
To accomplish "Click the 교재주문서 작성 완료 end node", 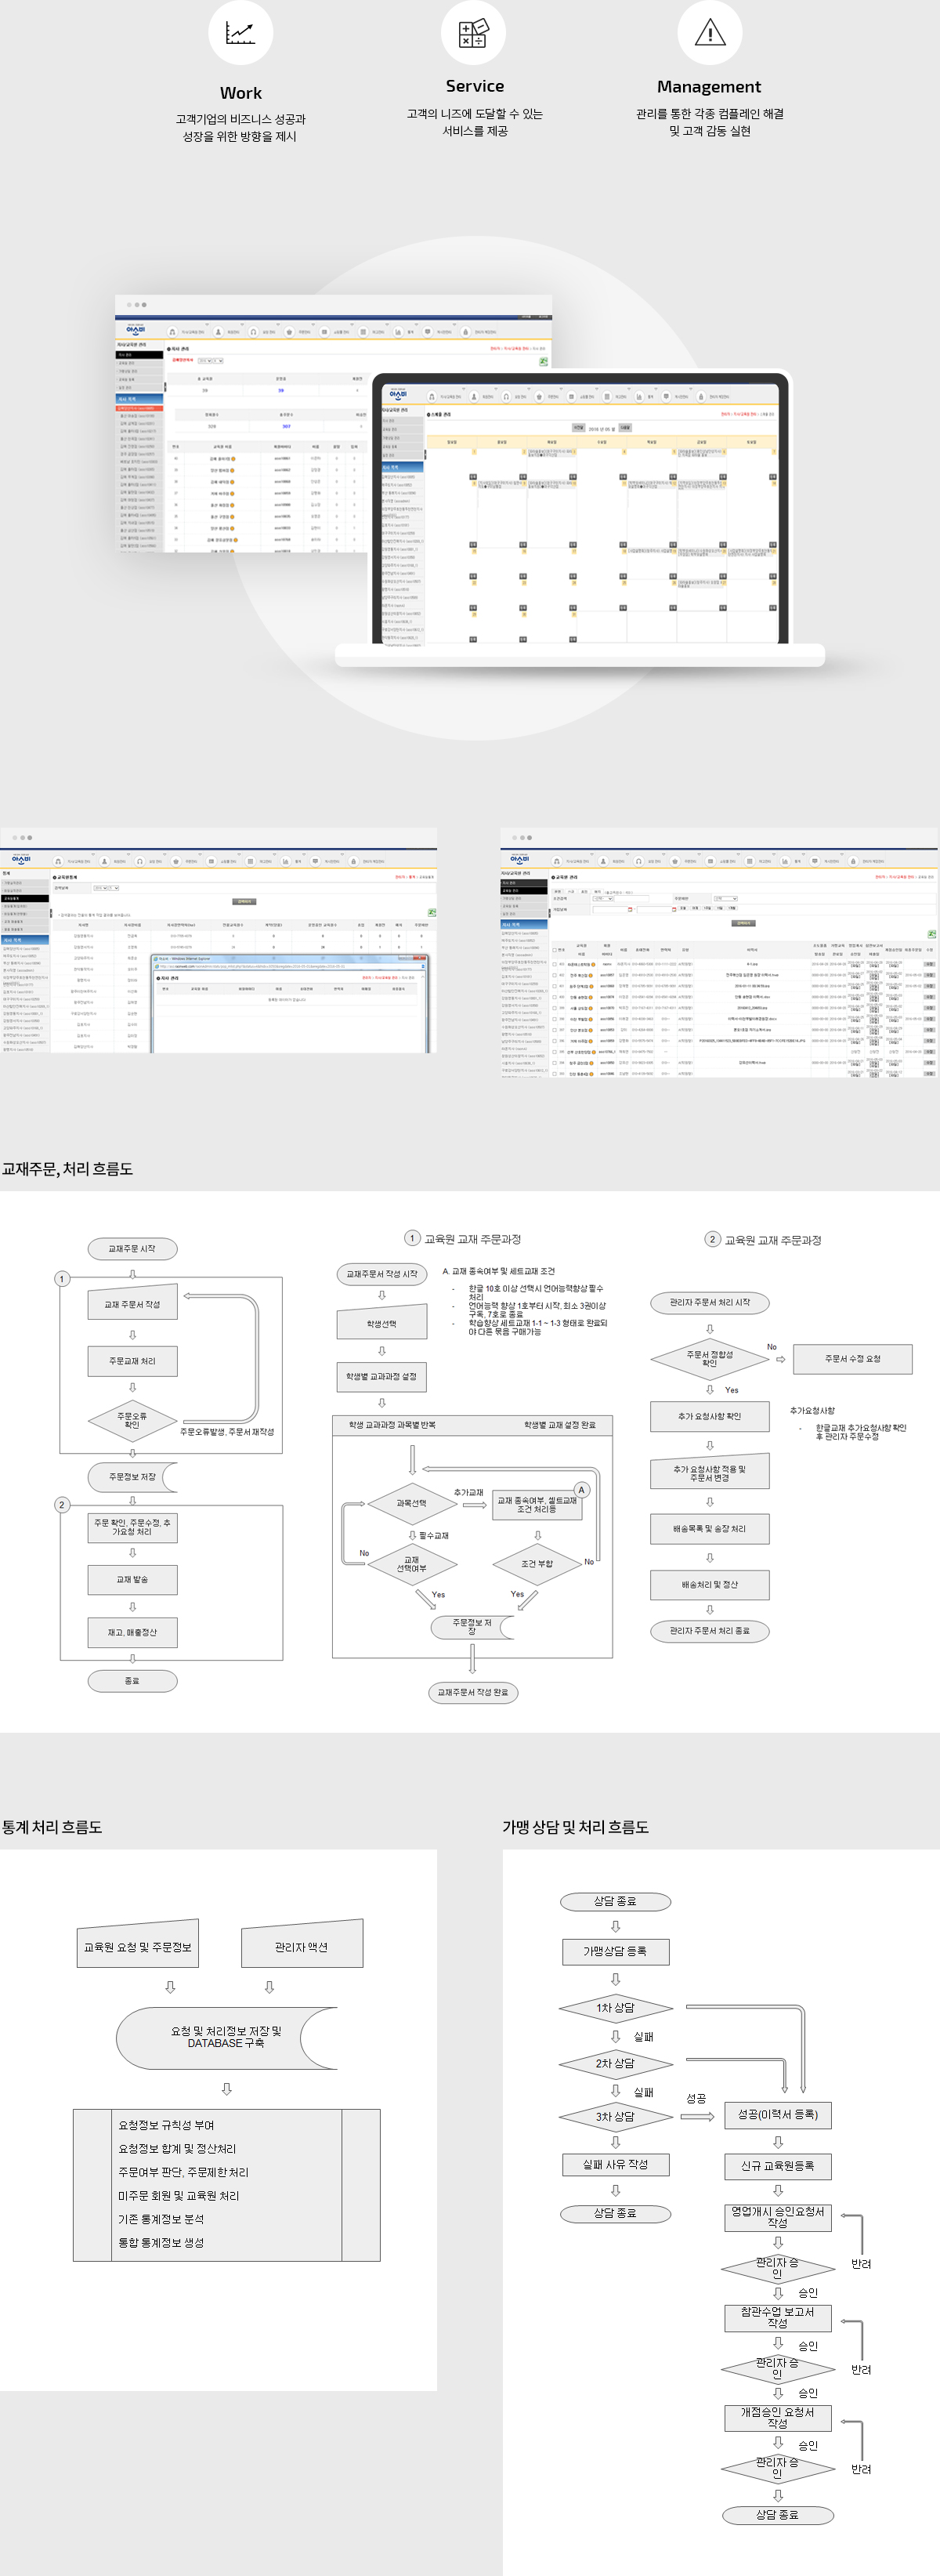I will coord(473,1692).
